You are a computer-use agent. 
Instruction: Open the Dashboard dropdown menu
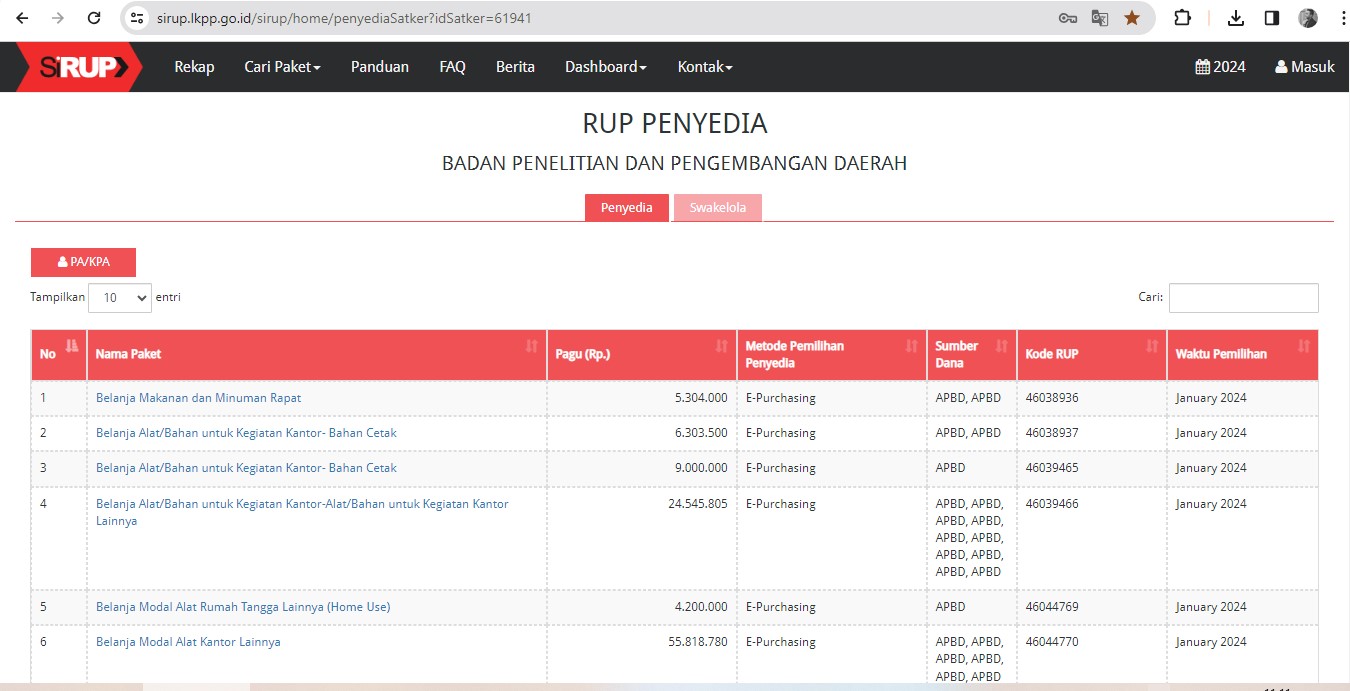pyautogui.click(x=605, y=67)
